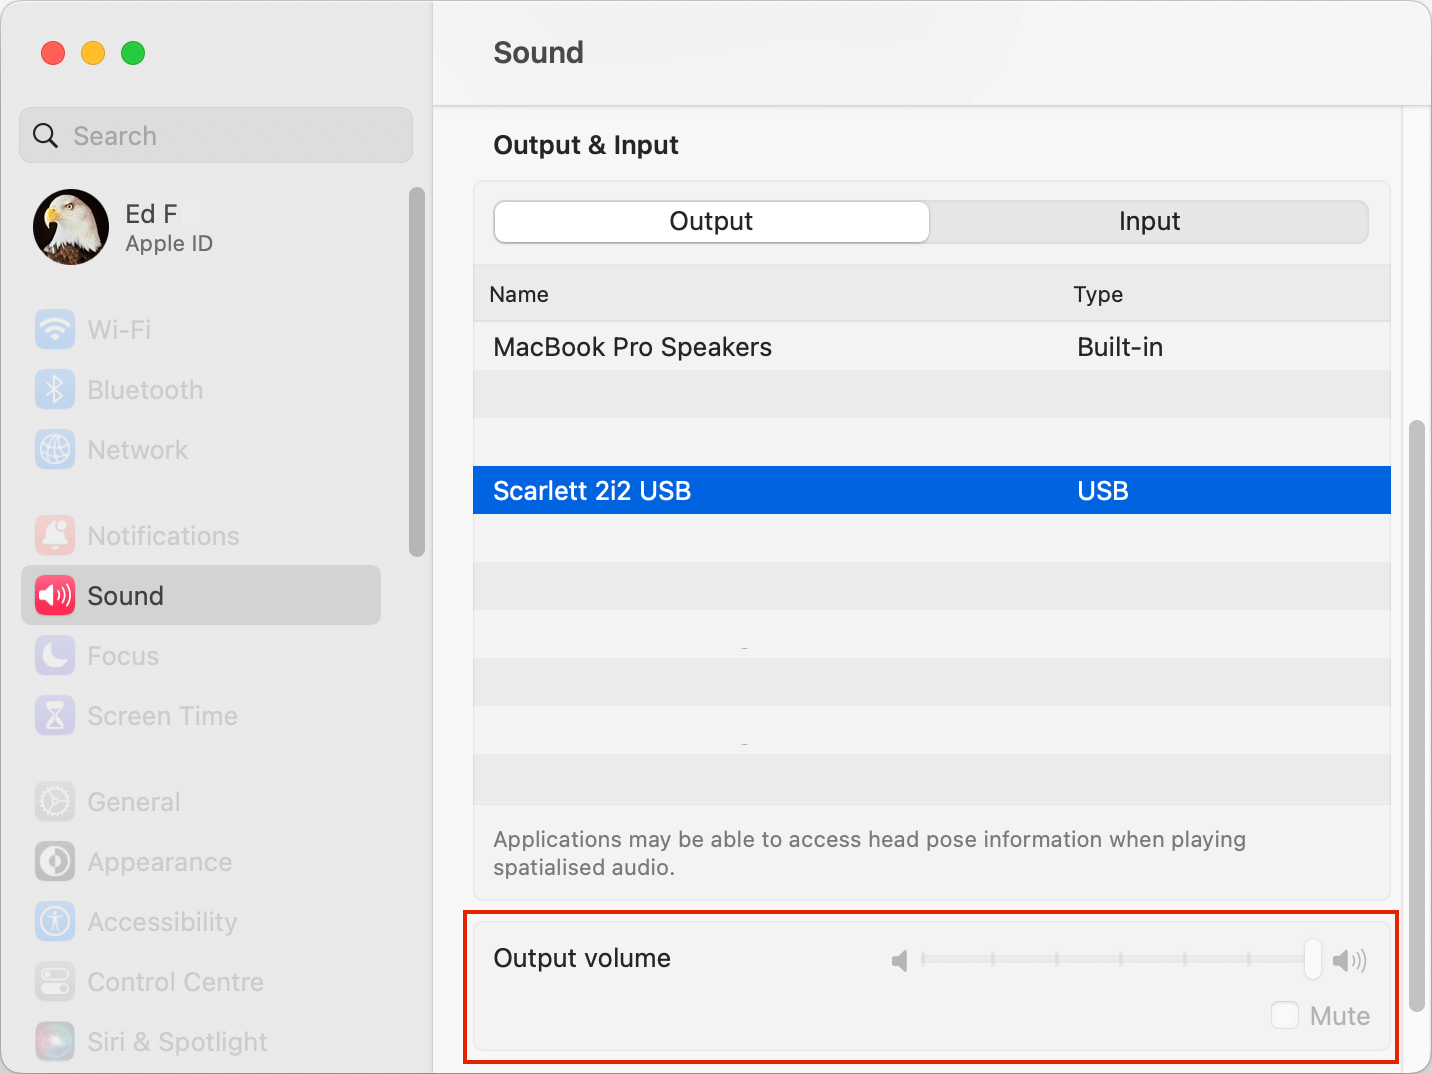Open Screen Time settings
This screenshot has width=1432, height=1074.
[162, 715]
